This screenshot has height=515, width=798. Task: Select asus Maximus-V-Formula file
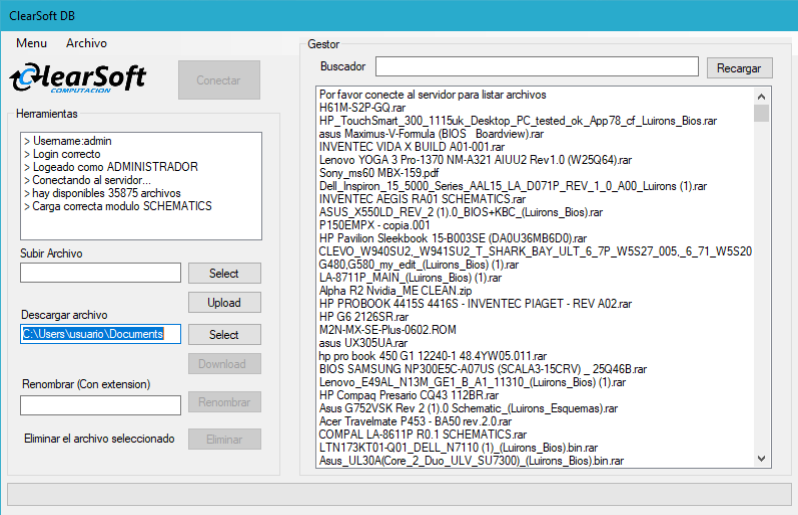coord(431,134)
